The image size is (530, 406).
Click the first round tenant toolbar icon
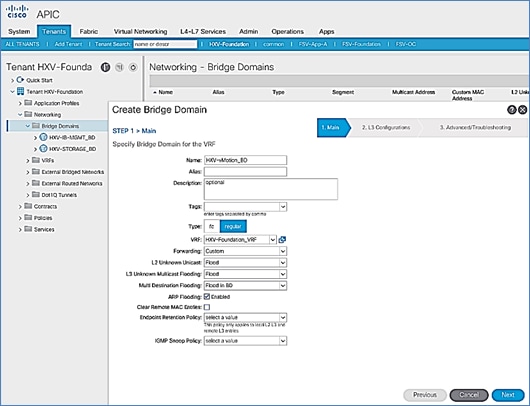coord(105,67)
